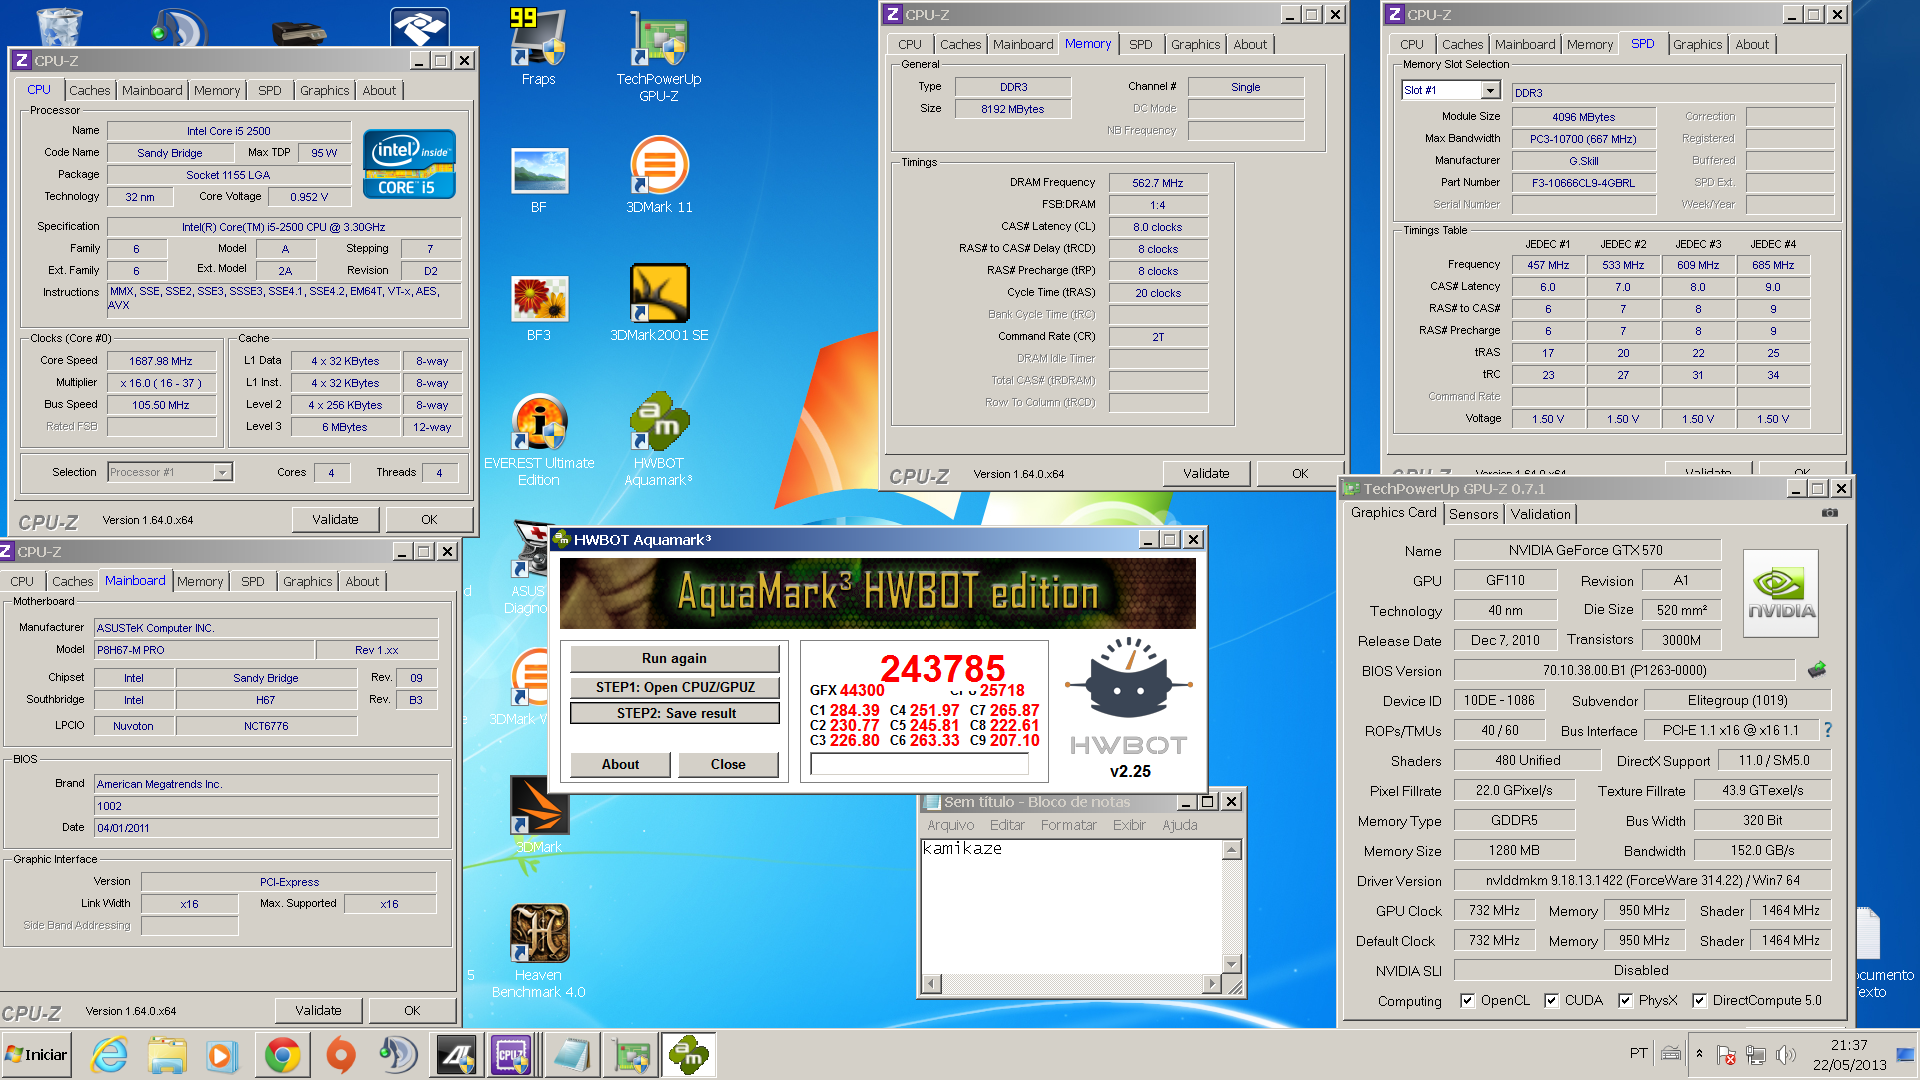Toggle the OpenCL checkbox in GPU-Z
Screen dimensions: 1920x1080
point(1467,1001)
